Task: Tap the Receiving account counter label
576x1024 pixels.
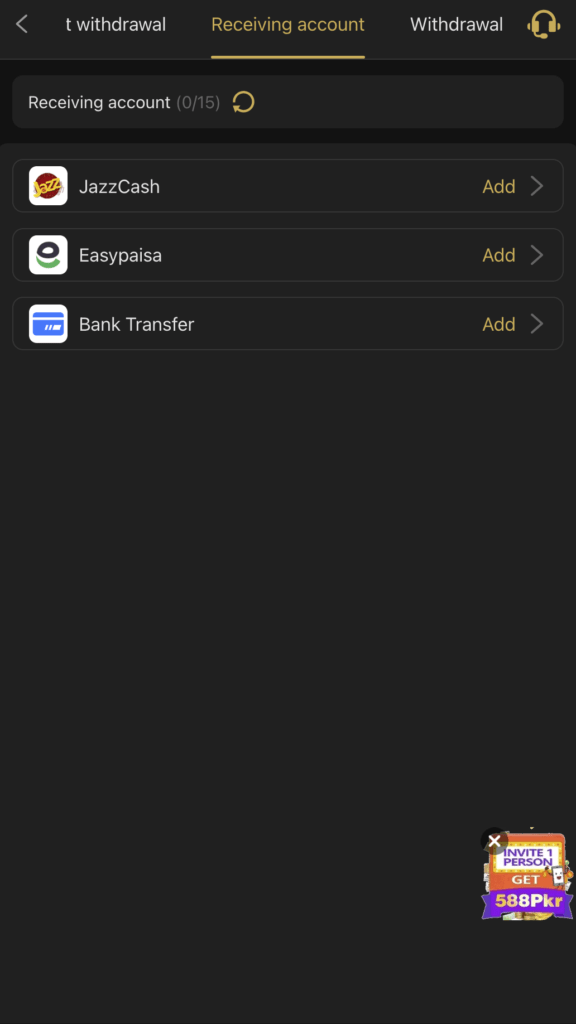Action: click(x=124, y=103)
